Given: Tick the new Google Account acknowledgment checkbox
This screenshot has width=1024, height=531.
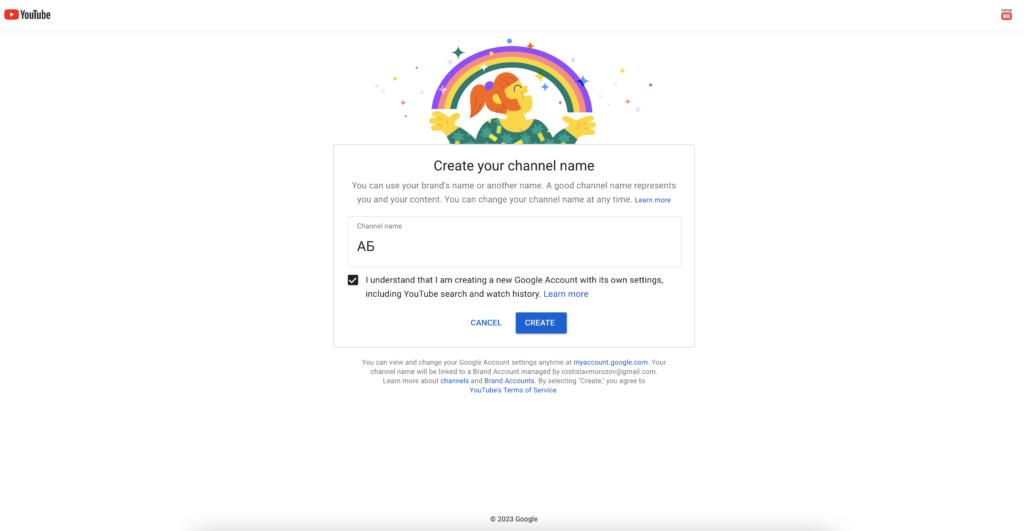Looking at the screenshot, I should pyautogui.click(x=353, y=280).
